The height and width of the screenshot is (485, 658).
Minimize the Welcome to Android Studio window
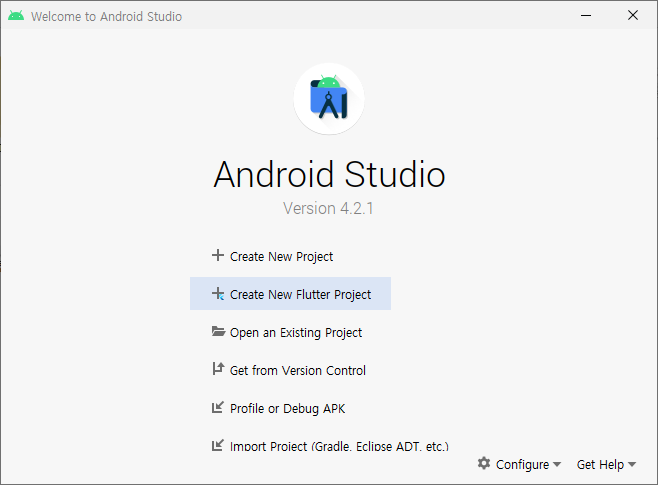pyautogui.click(x=586, y=16)
